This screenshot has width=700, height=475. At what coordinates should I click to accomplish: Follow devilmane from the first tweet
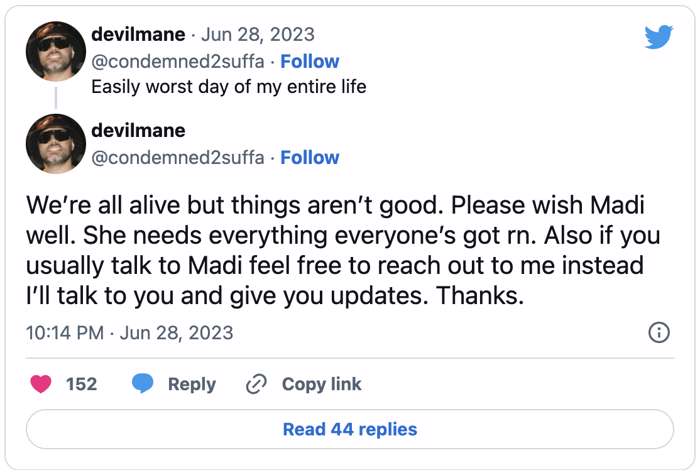pyautogui.click(x=310, y=62)
